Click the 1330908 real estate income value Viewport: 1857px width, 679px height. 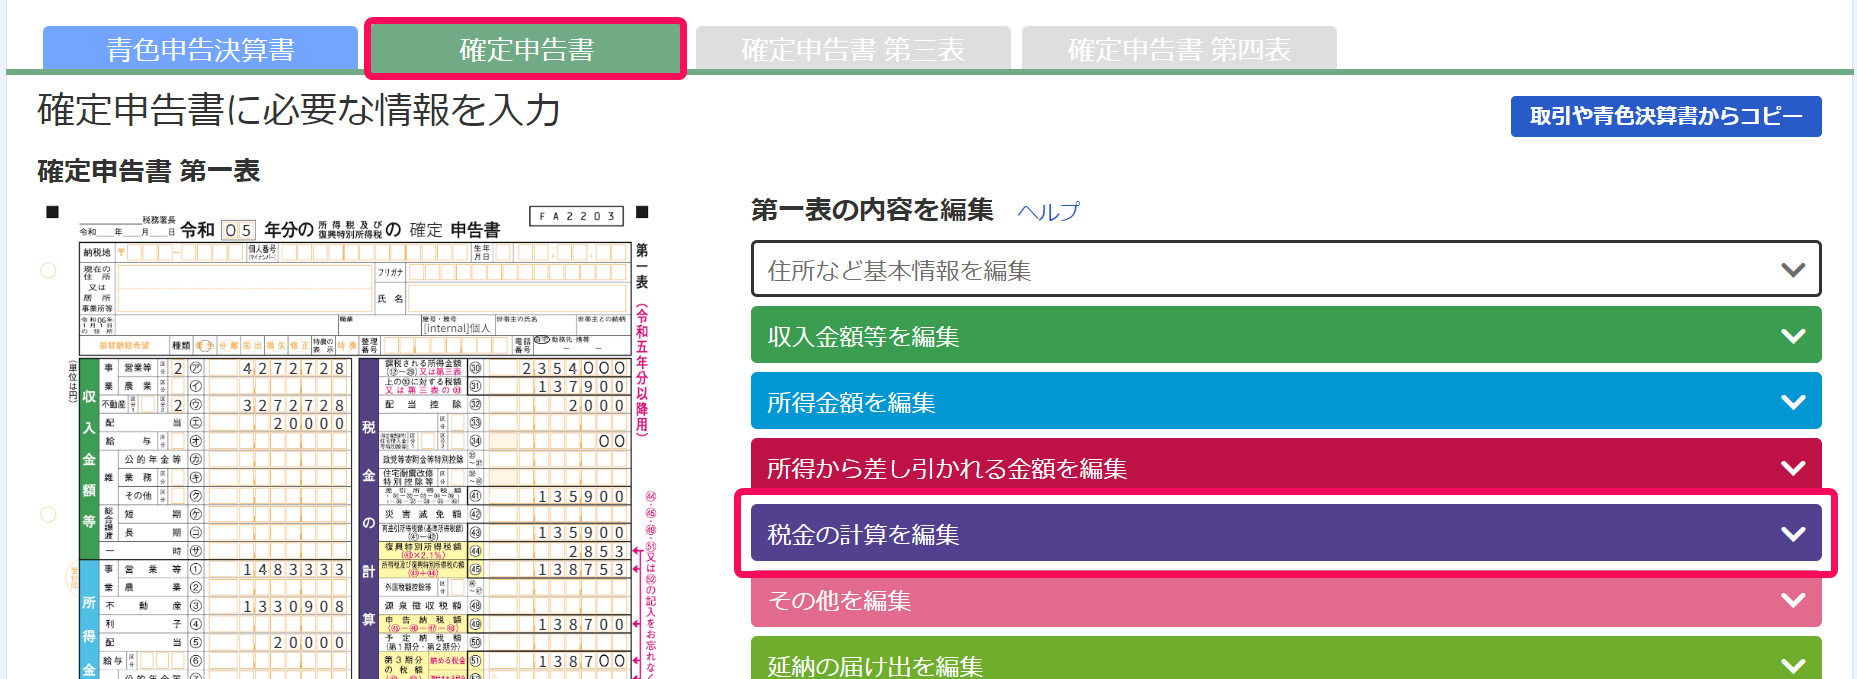(x=293, y=606)
